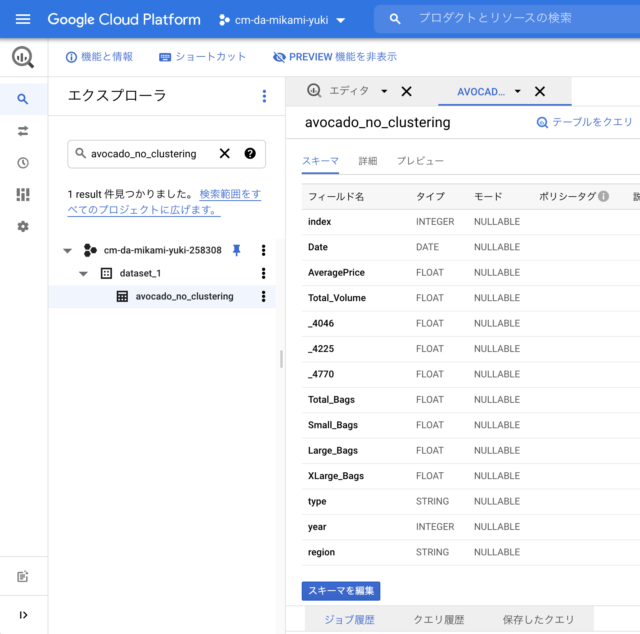Viewport: 640px width, 634px height.
Task: Close the AVOCAD... tab
Action: tap(540, 91)
